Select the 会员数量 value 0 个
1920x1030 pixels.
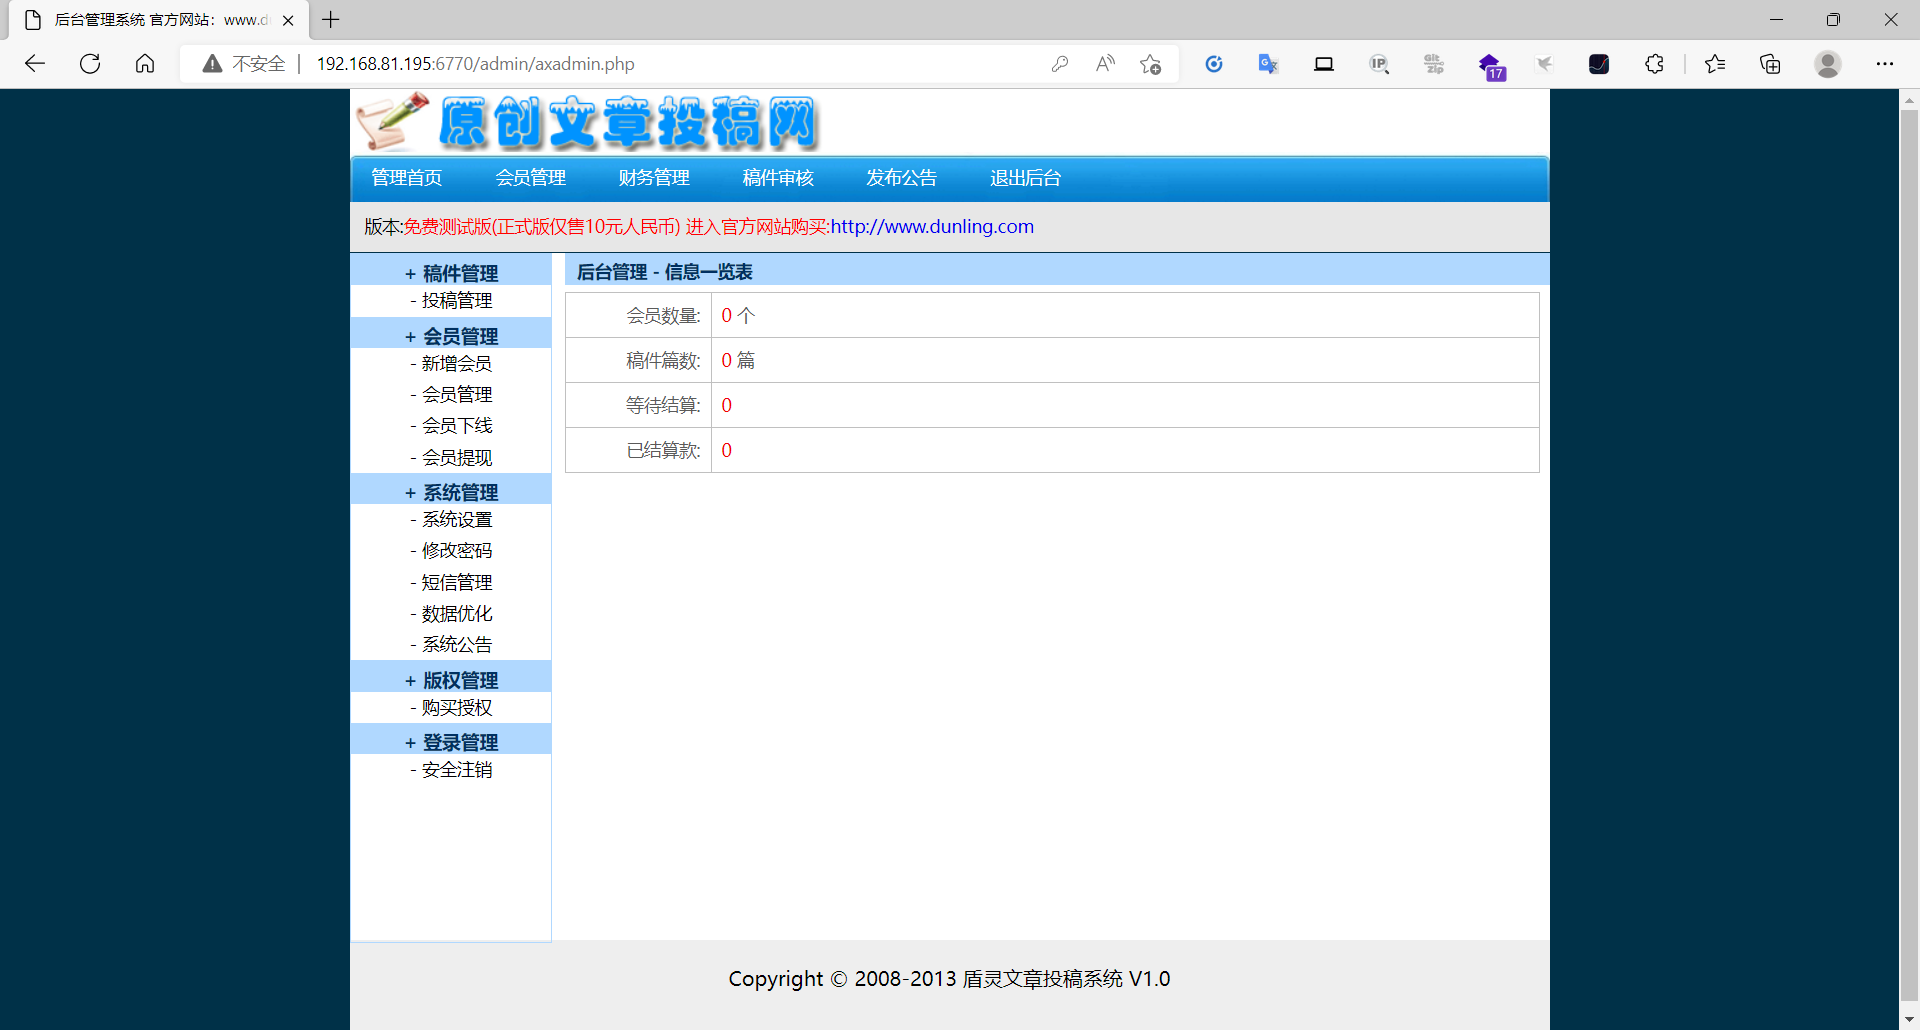738,316
